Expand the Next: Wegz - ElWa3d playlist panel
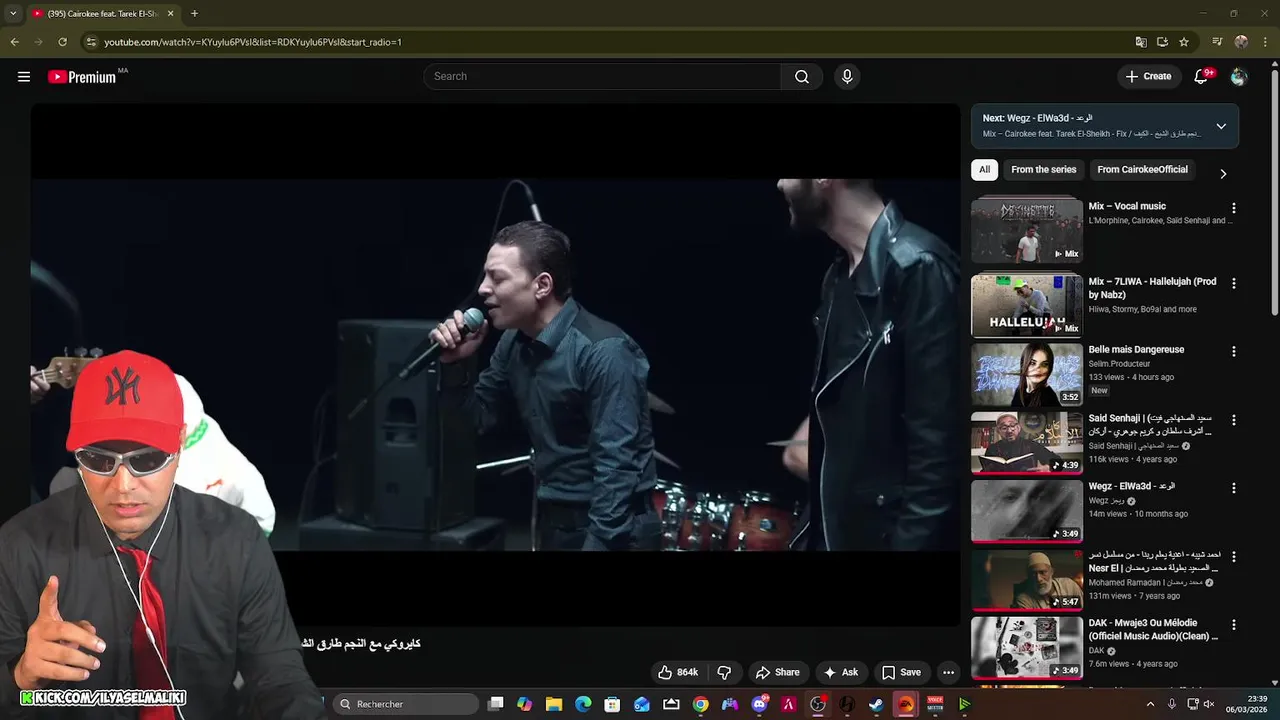This screenshot has height=720, width=1280. coord(1221,126)
